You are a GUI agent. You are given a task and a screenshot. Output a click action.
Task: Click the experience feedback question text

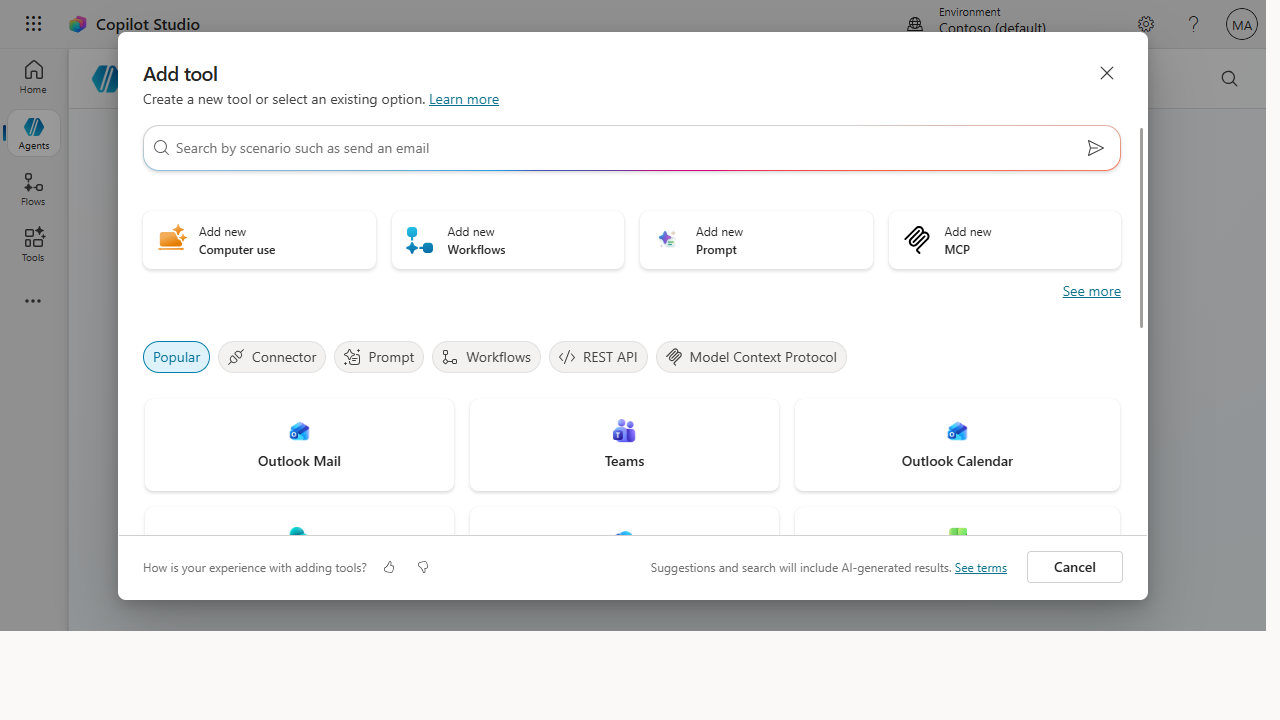click(x=255, y=568)
